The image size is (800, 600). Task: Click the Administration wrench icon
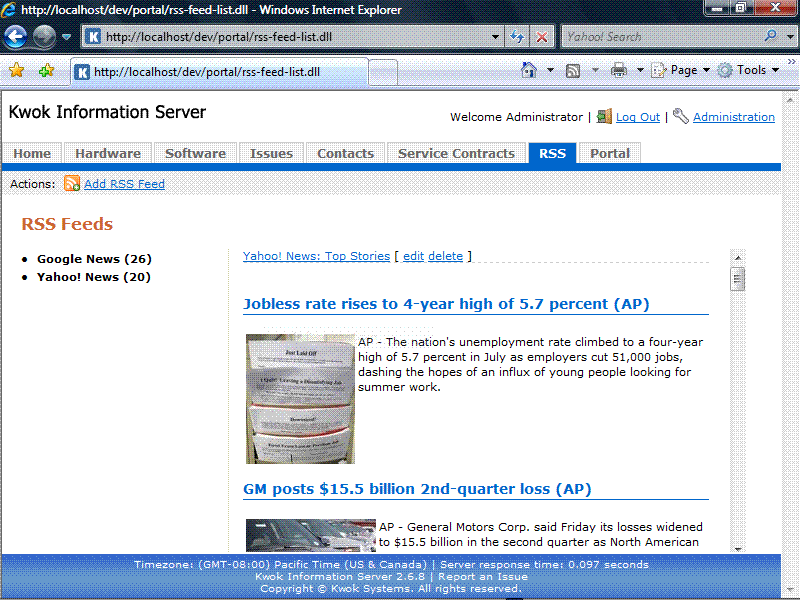(x=681, y=116)
